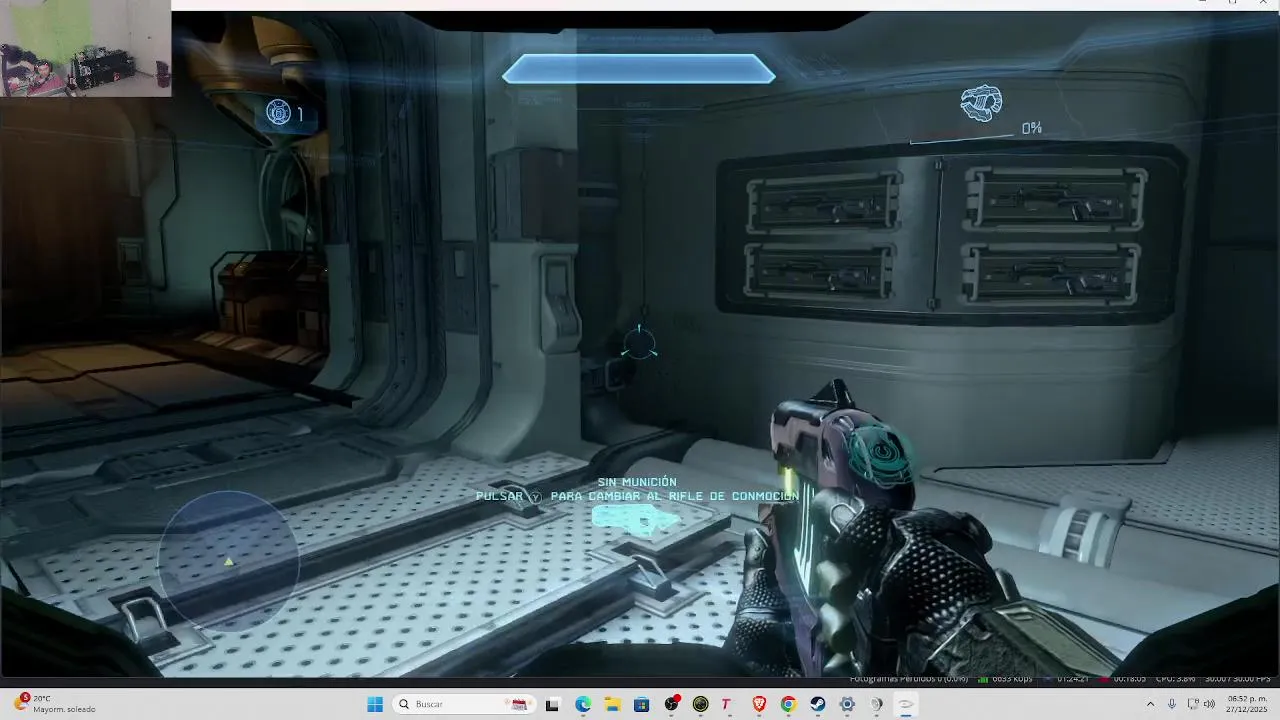Switch to OBS Studio in the taskbar
This screenshot has width=1280, height=720.
pyautogui.click(x=671, y=704)
